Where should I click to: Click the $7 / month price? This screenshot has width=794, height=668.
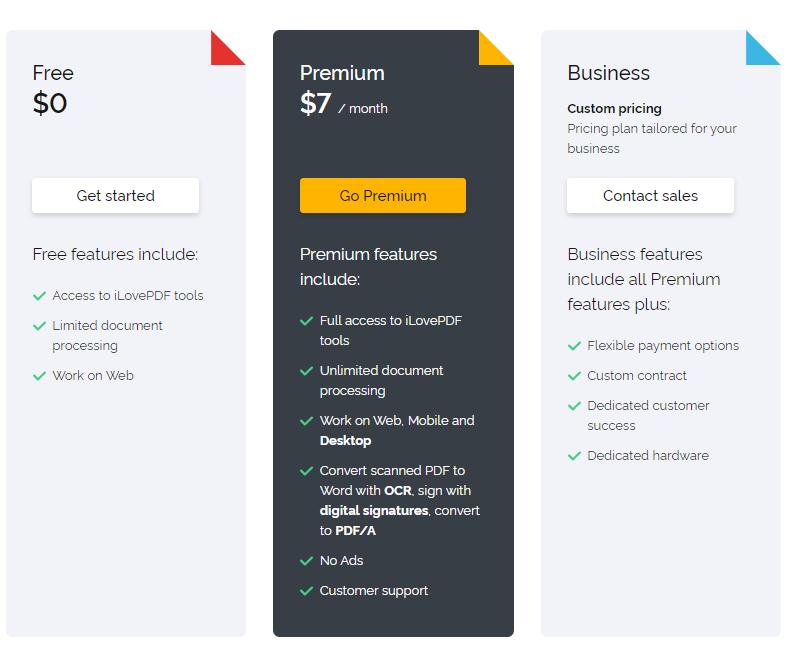tap(343, 104)
